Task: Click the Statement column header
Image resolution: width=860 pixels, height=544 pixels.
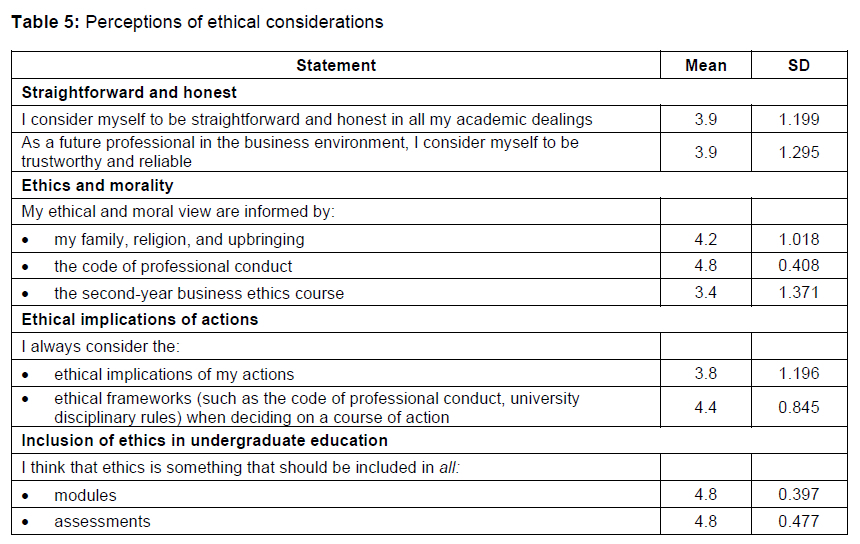Action: pos(336,66)
